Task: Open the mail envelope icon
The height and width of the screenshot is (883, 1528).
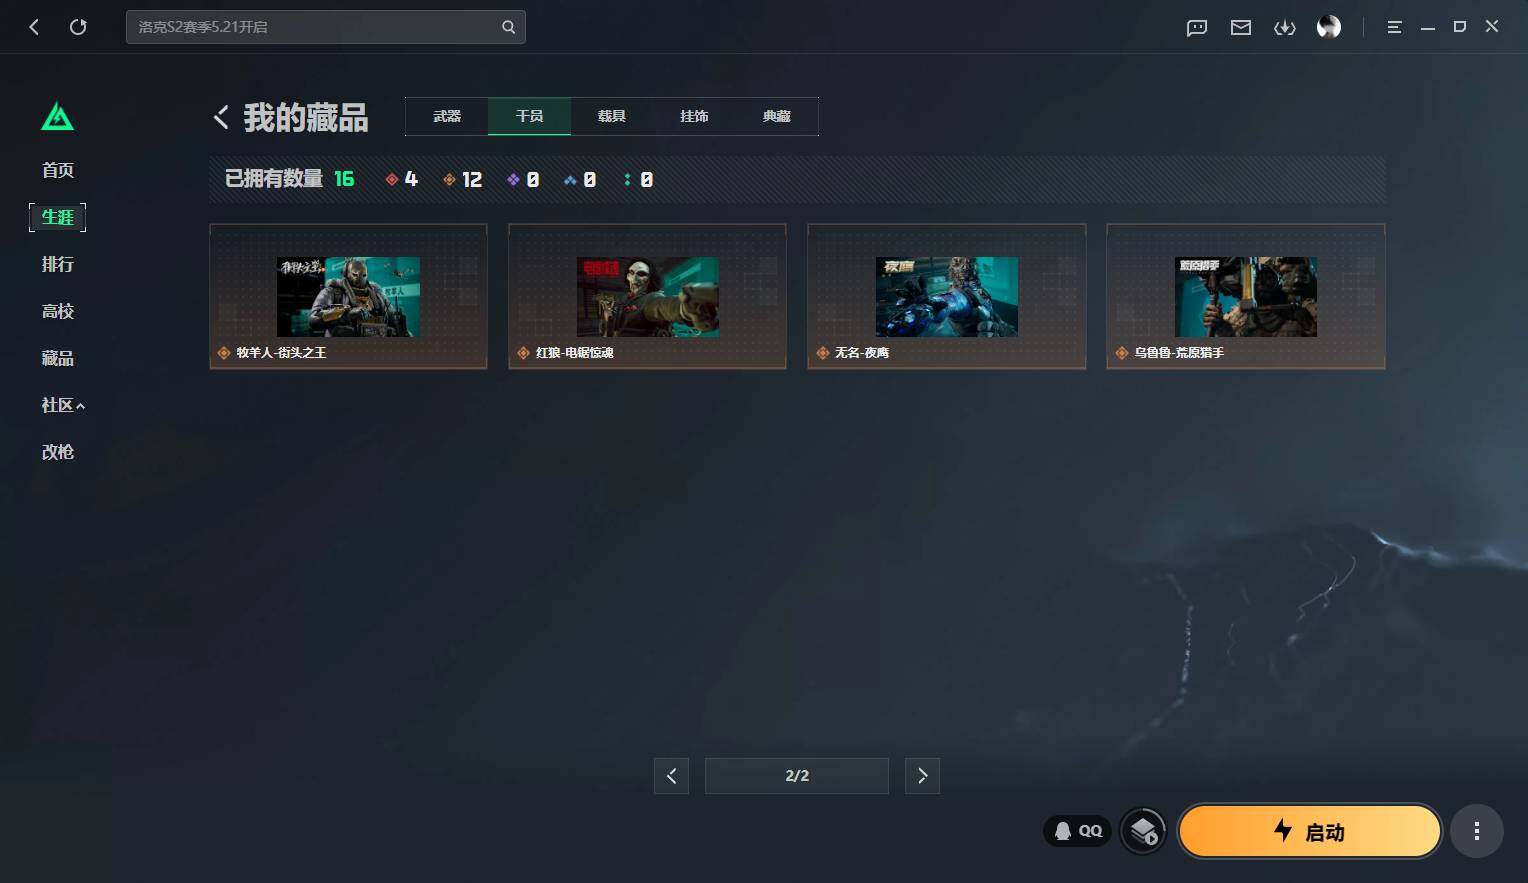Action: click(1241, 28)
